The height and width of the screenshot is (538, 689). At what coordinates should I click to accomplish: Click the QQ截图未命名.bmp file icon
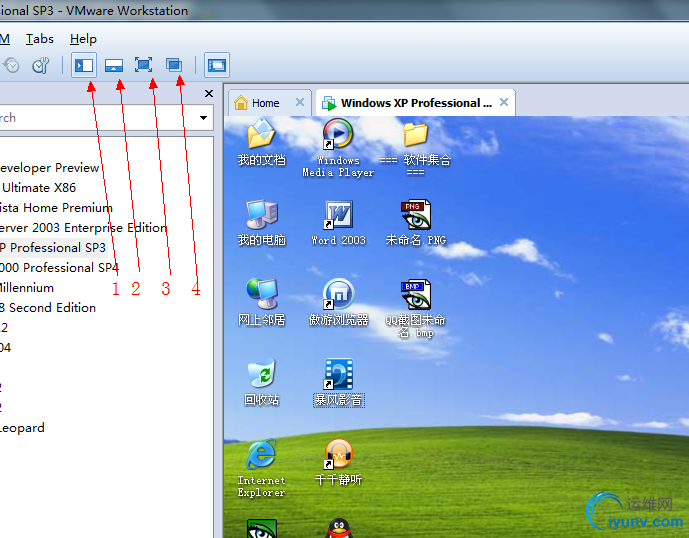click(x=416, y=309)
